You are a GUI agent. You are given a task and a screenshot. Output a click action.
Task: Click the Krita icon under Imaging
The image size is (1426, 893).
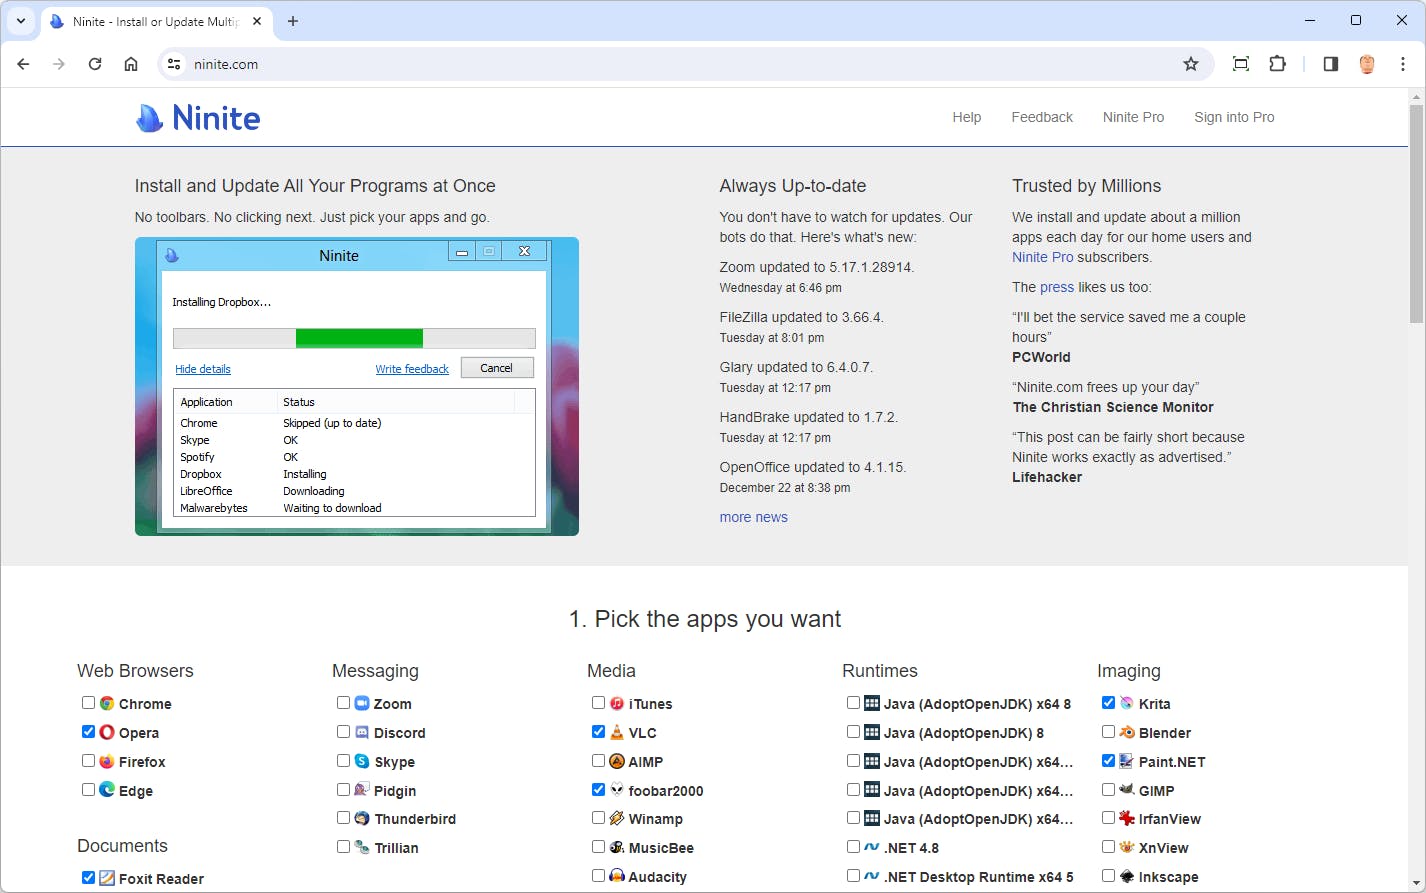click(1127, 703)
